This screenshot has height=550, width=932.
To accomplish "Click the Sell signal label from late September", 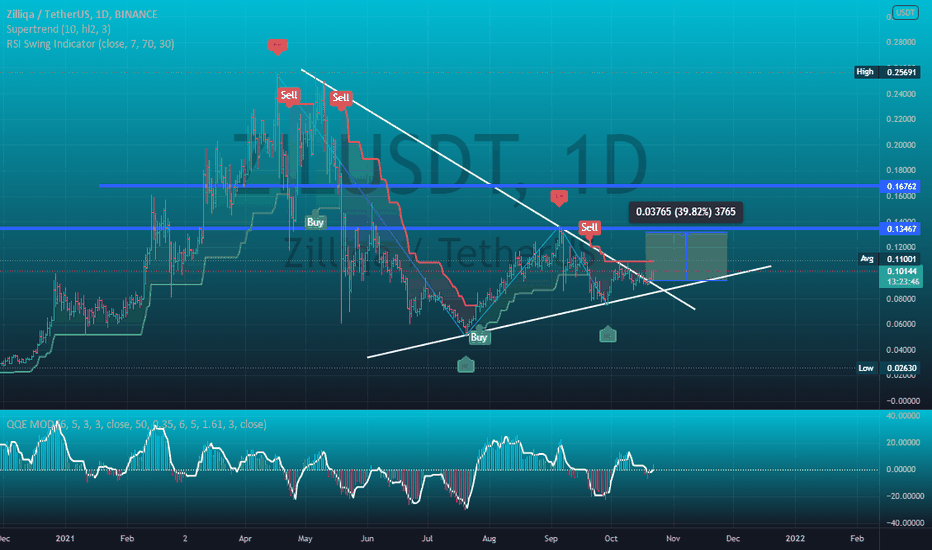I will [x=589, y=227].
